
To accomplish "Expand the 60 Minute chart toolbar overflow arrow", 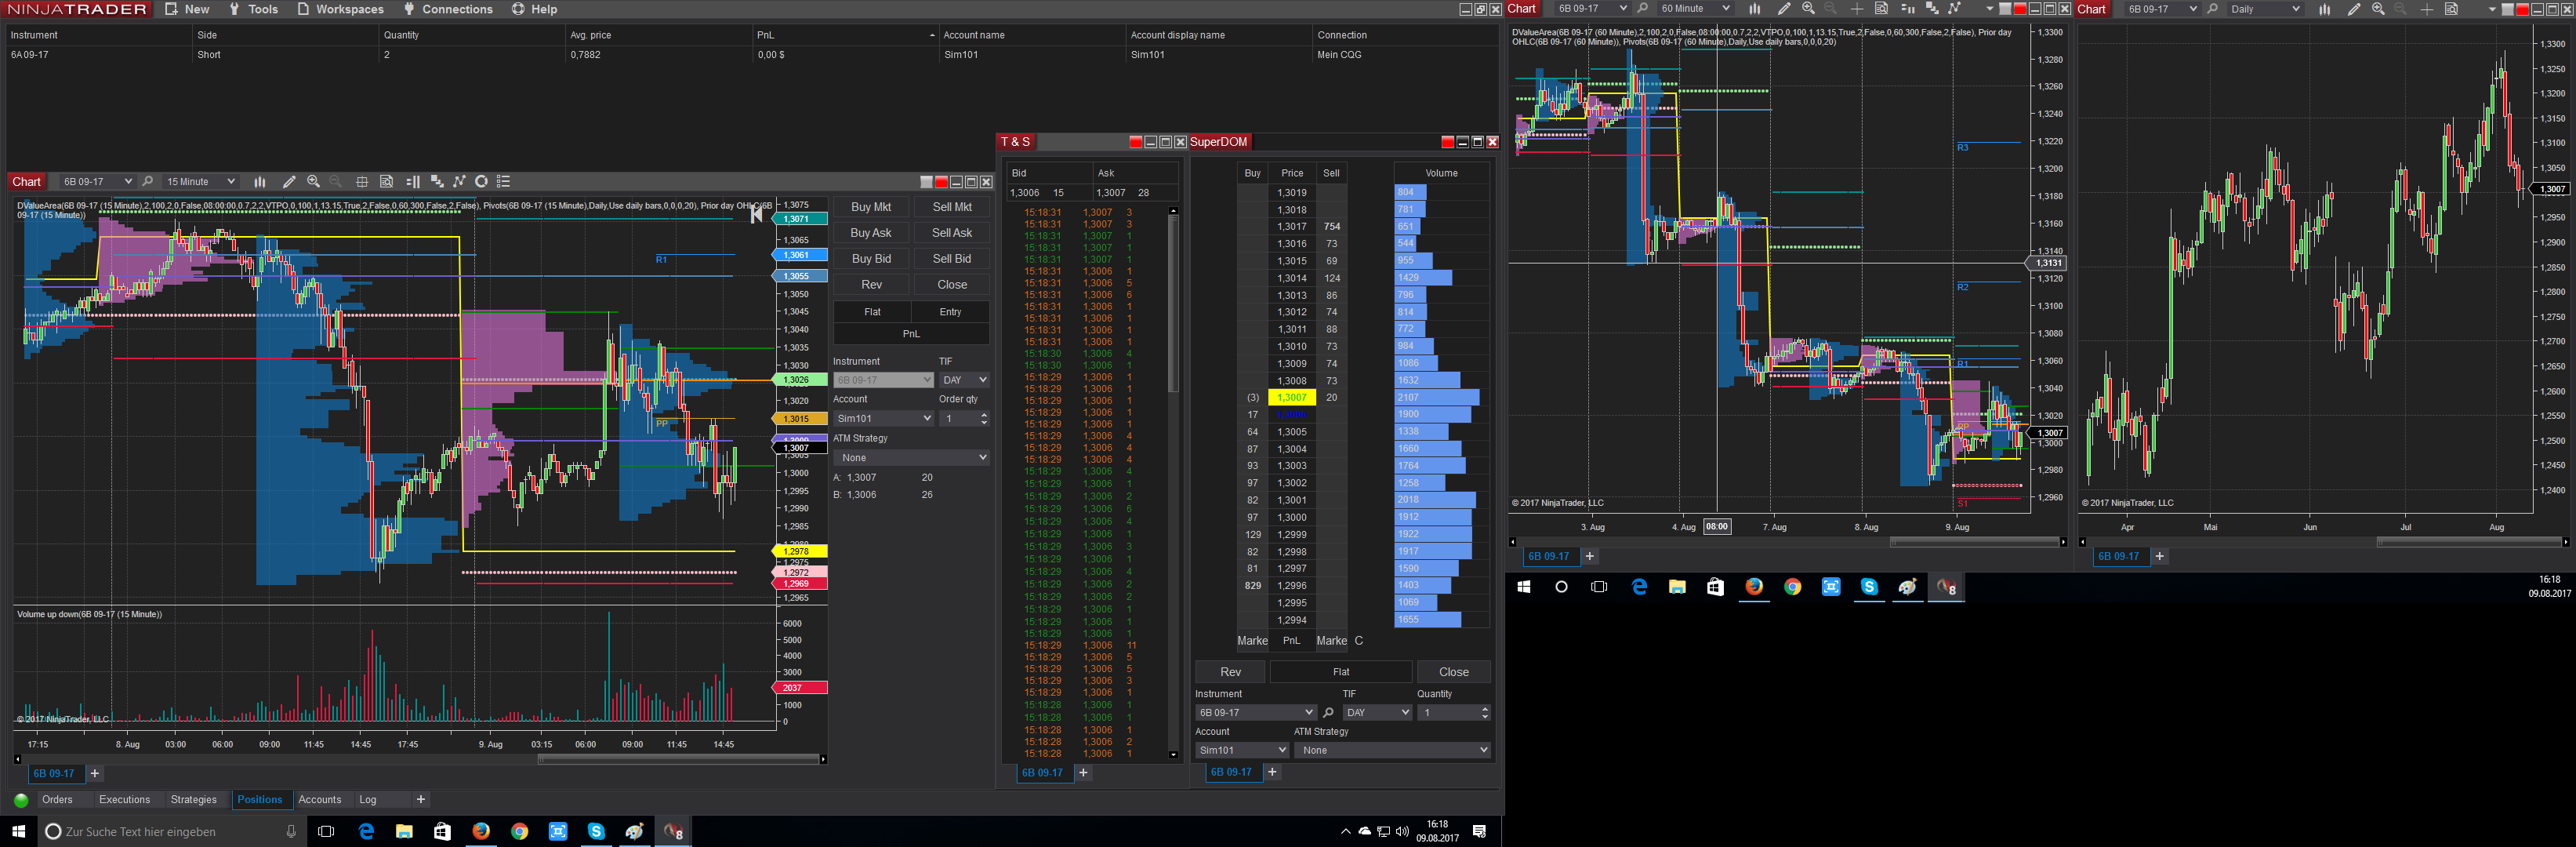I will (1989, 9).
